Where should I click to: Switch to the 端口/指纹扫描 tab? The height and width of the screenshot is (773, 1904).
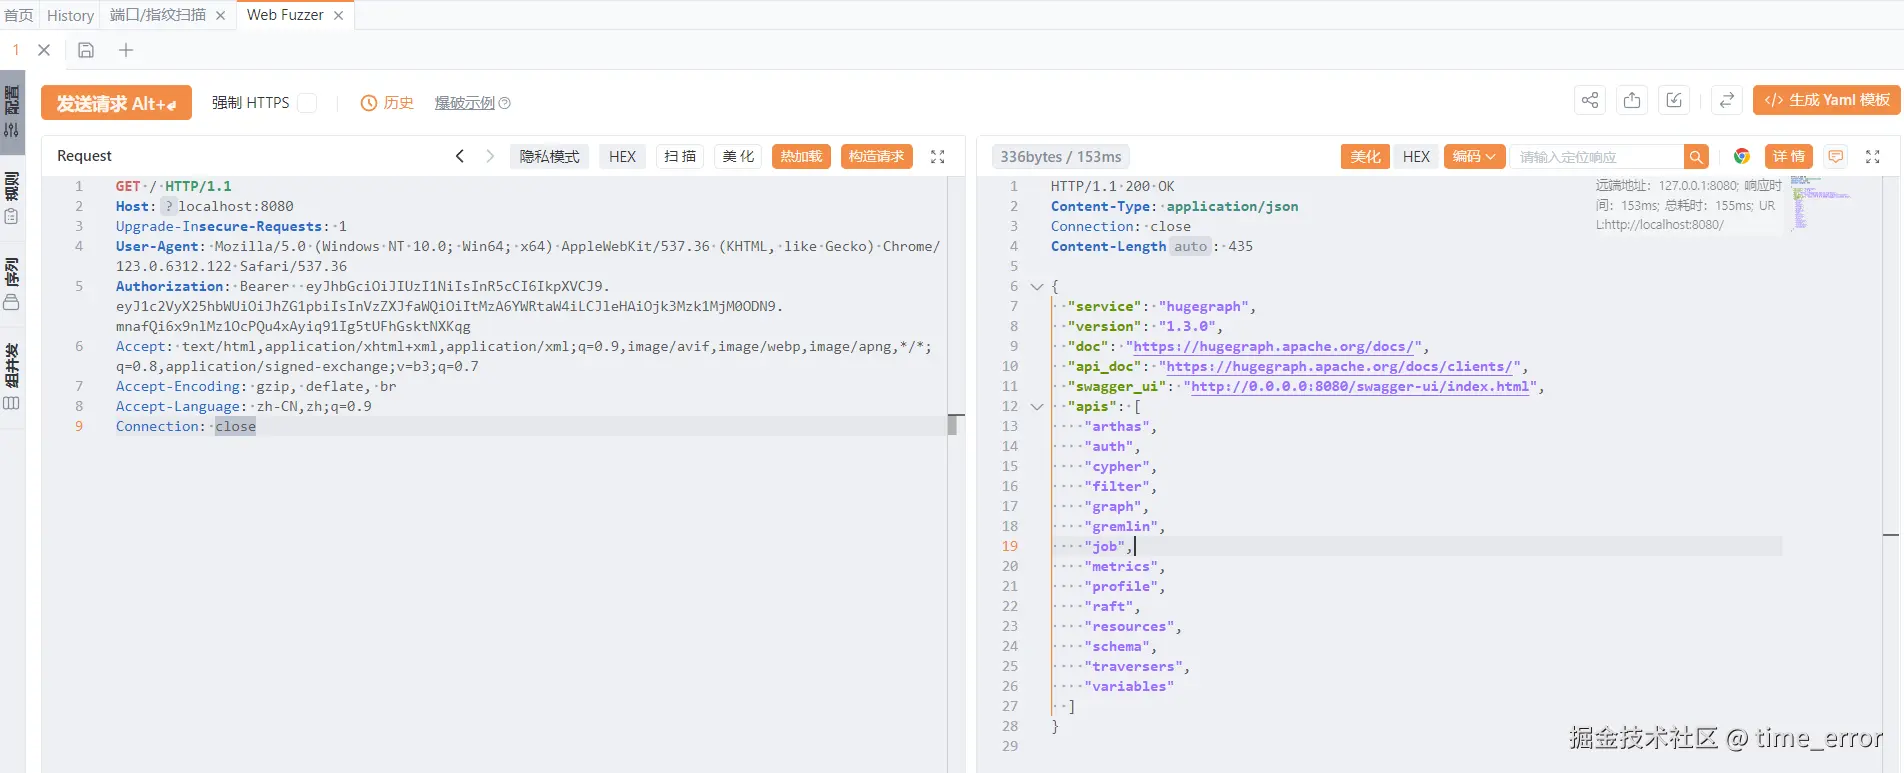tap(158, 15)
